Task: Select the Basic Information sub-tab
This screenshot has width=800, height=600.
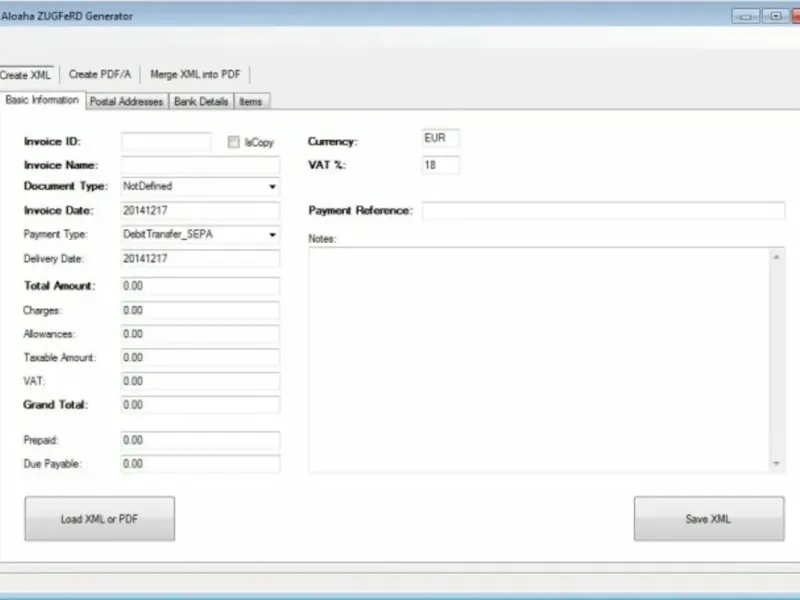Action: click(42, 100)
